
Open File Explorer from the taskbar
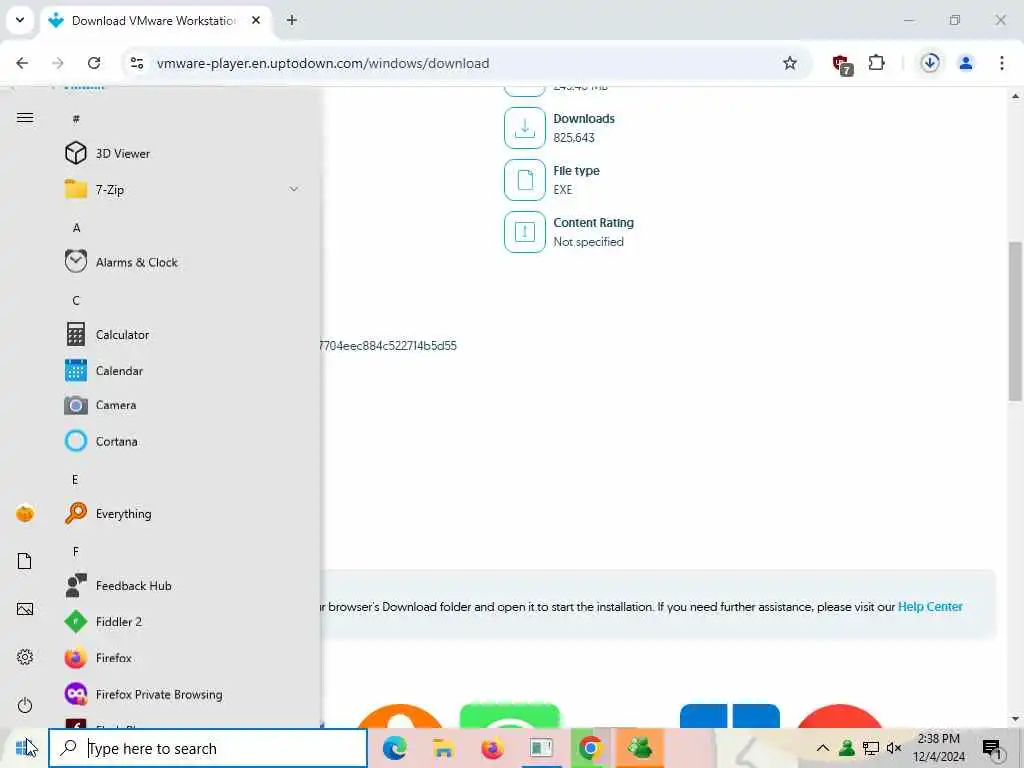click(443, 748)
